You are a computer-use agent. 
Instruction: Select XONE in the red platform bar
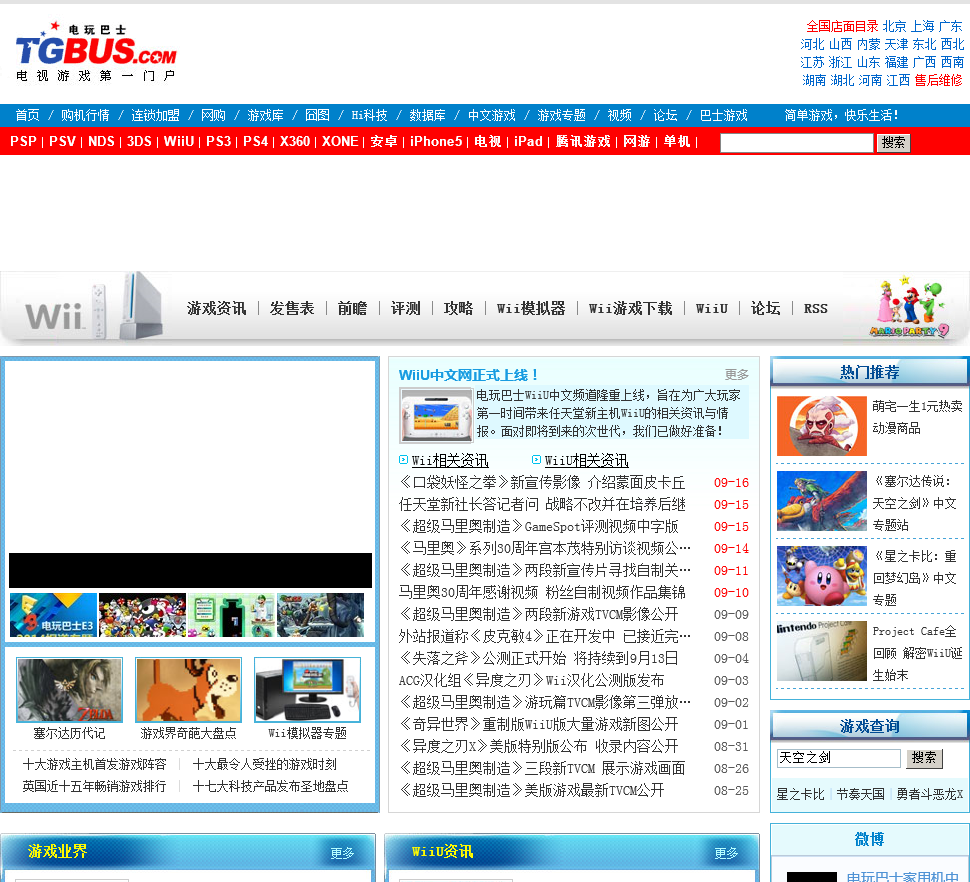(x=340, y=141)
